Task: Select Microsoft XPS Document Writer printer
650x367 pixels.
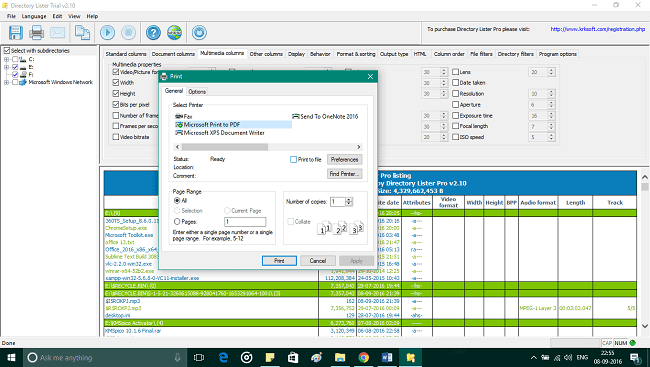Action: pyautogui.click(x=220, y=133)
